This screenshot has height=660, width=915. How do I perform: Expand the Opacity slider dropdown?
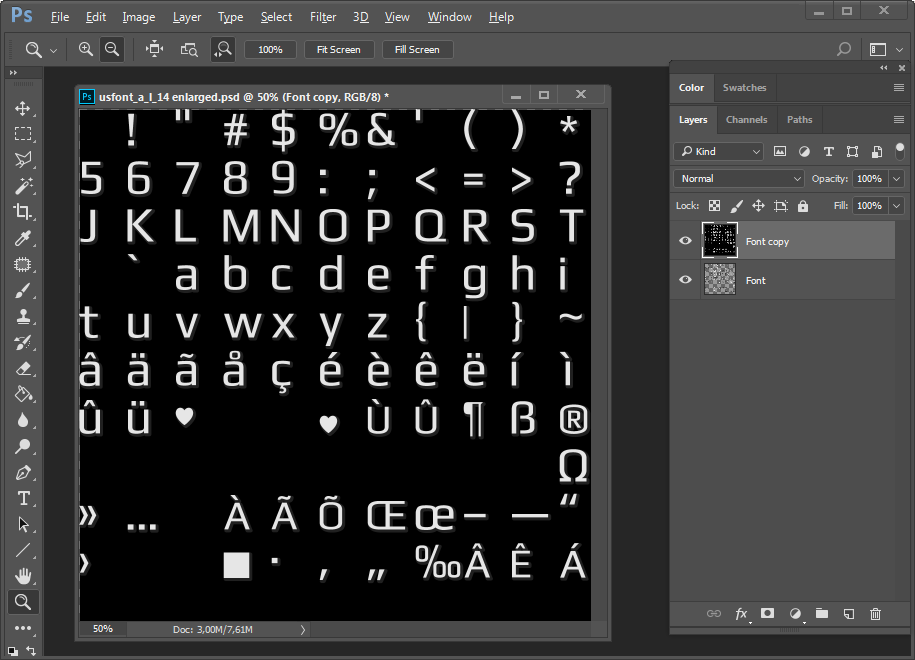(x=897, y=179)
